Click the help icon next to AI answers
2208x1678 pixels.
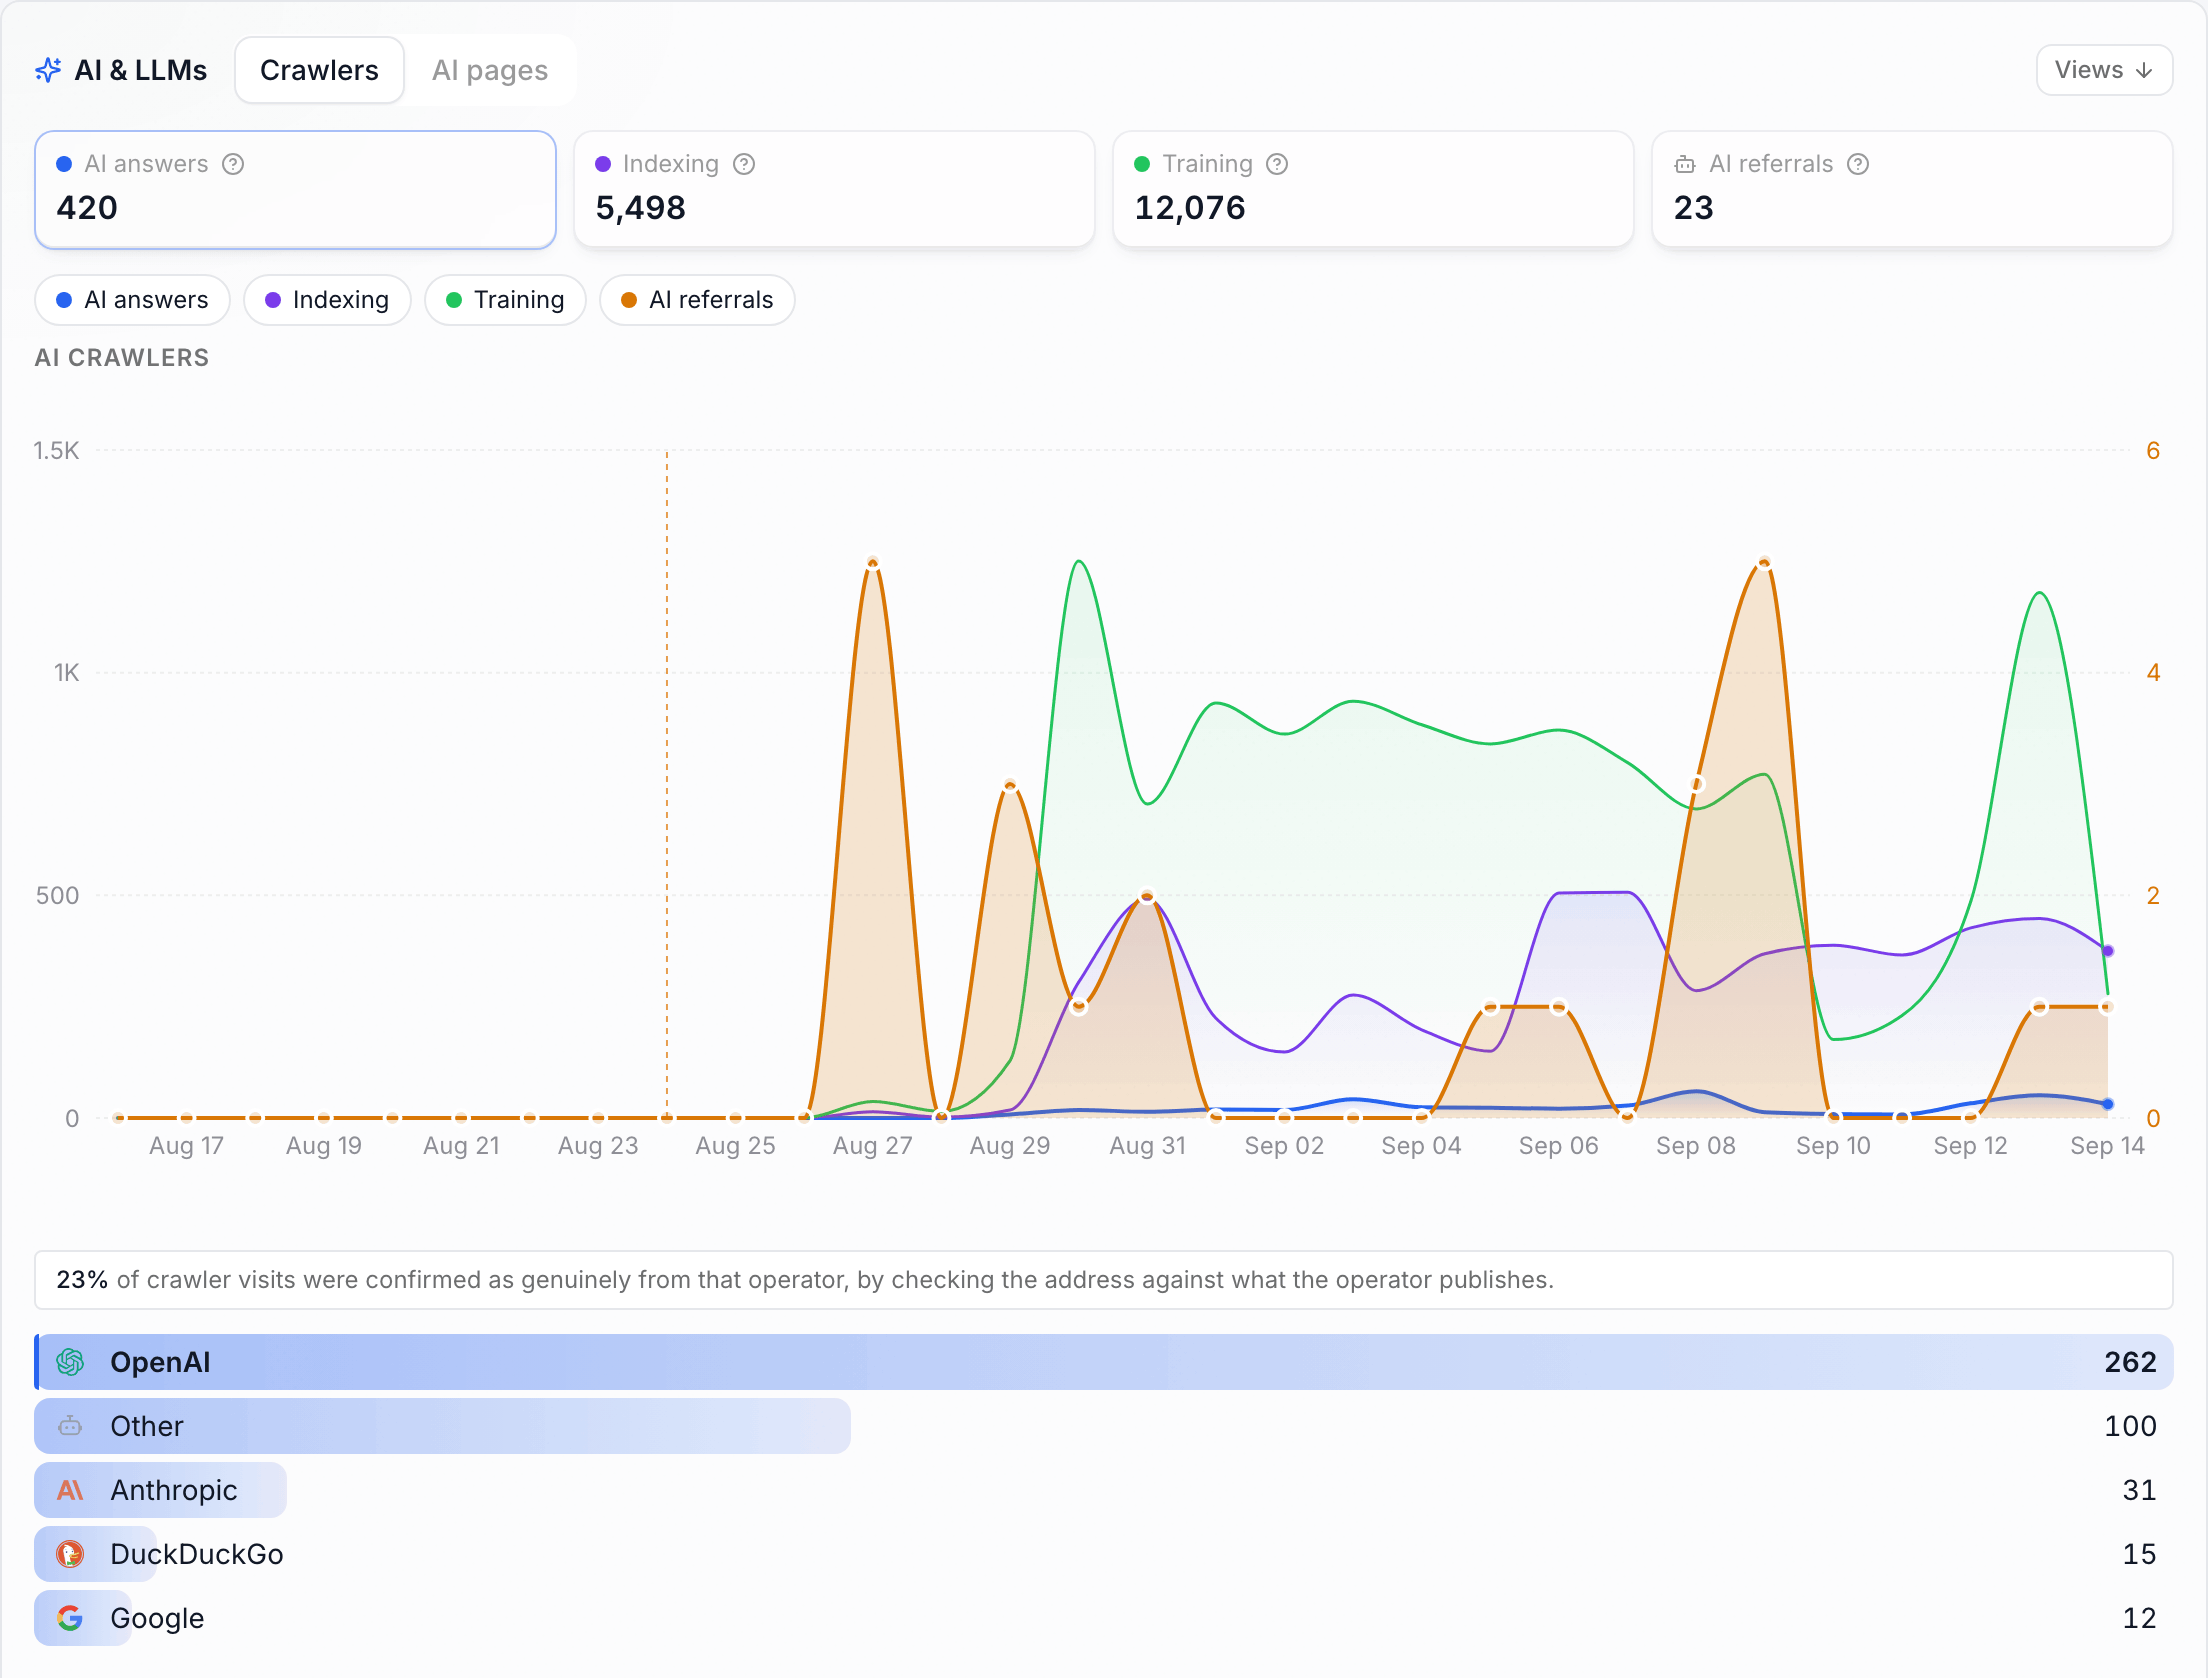(x=233, y=164)
